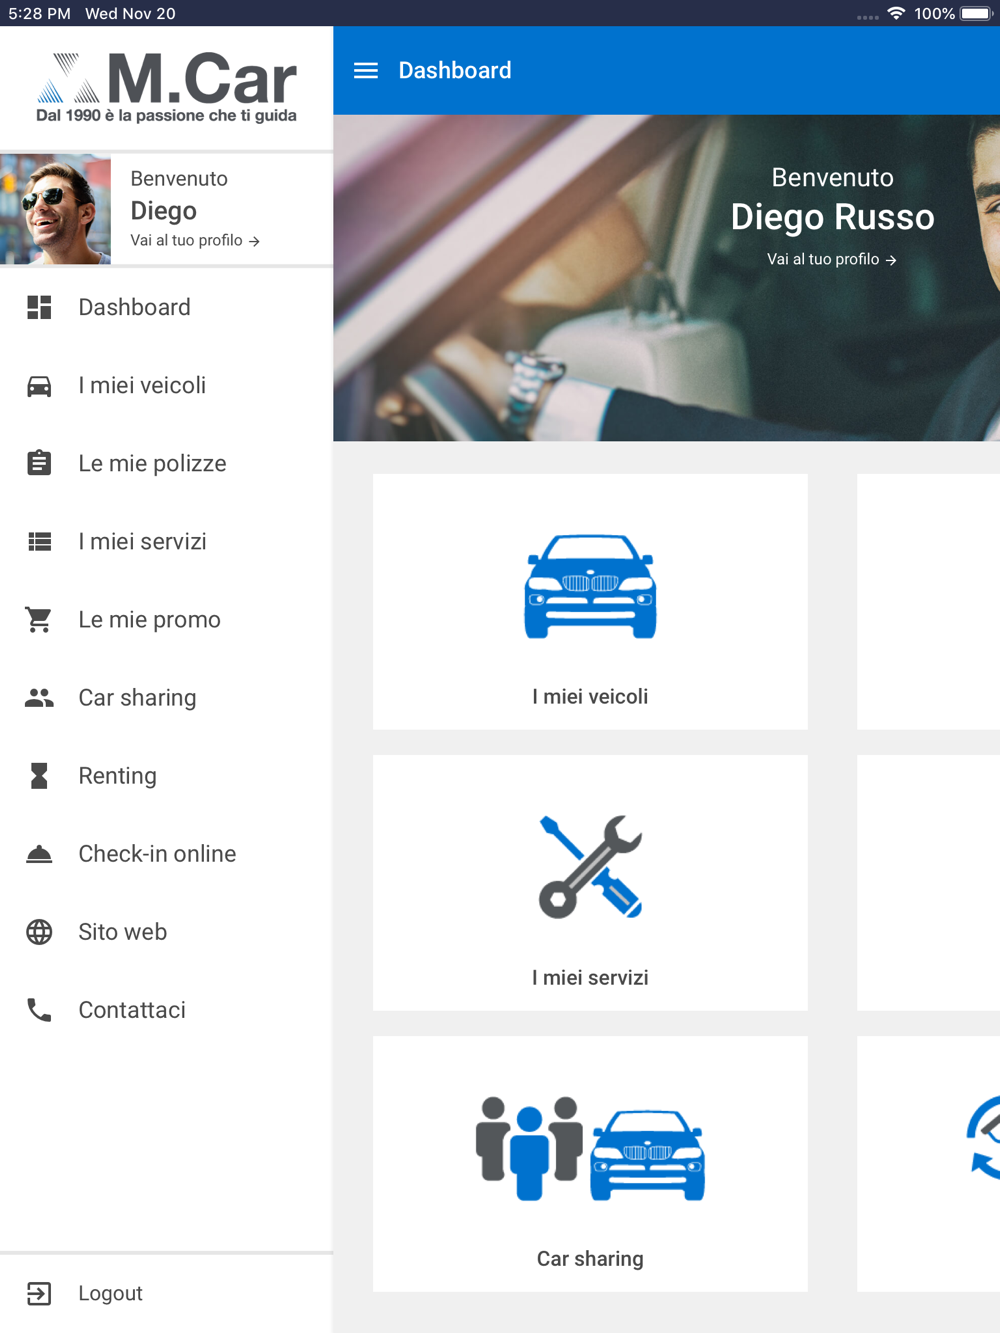Tap the battery indicator
This screenshot has width=1000, height=1333.
976,13
